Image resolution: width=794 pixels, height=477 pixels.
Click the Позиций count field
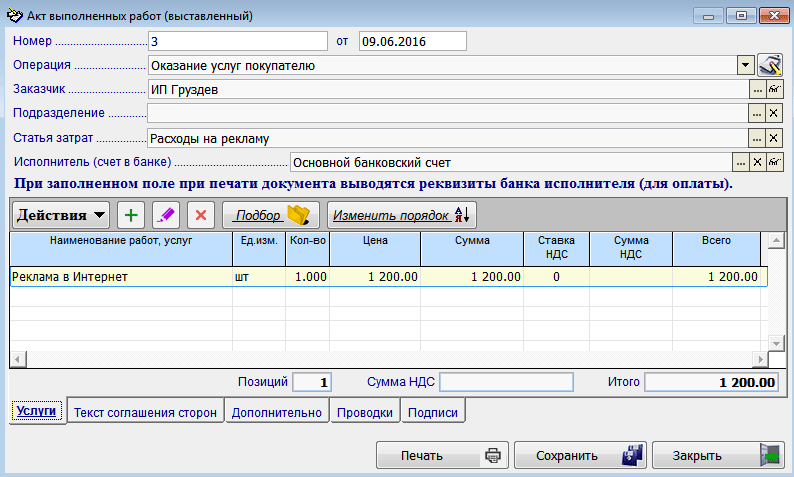(312, 382)
